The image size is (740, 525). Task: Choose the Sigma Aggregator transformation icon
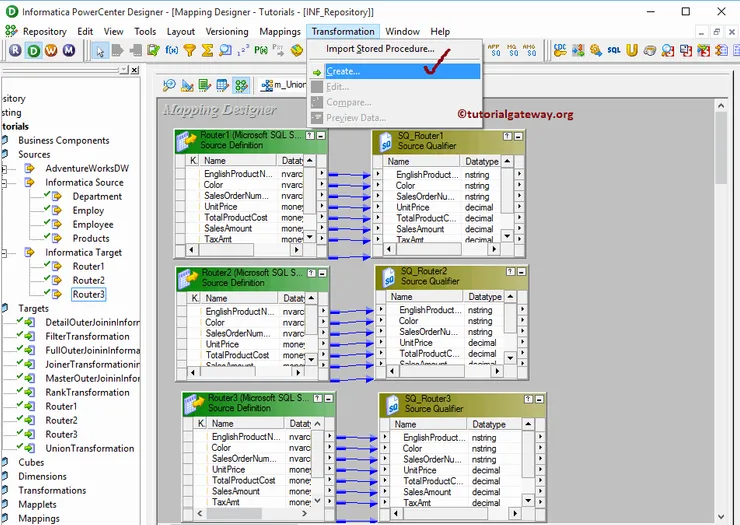207,50
